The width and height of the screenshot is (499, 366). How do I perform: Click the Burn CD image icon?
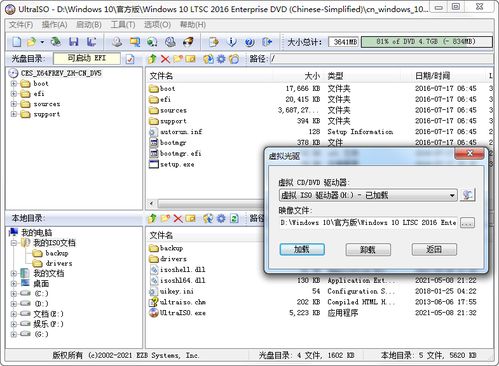pos(188,42)
